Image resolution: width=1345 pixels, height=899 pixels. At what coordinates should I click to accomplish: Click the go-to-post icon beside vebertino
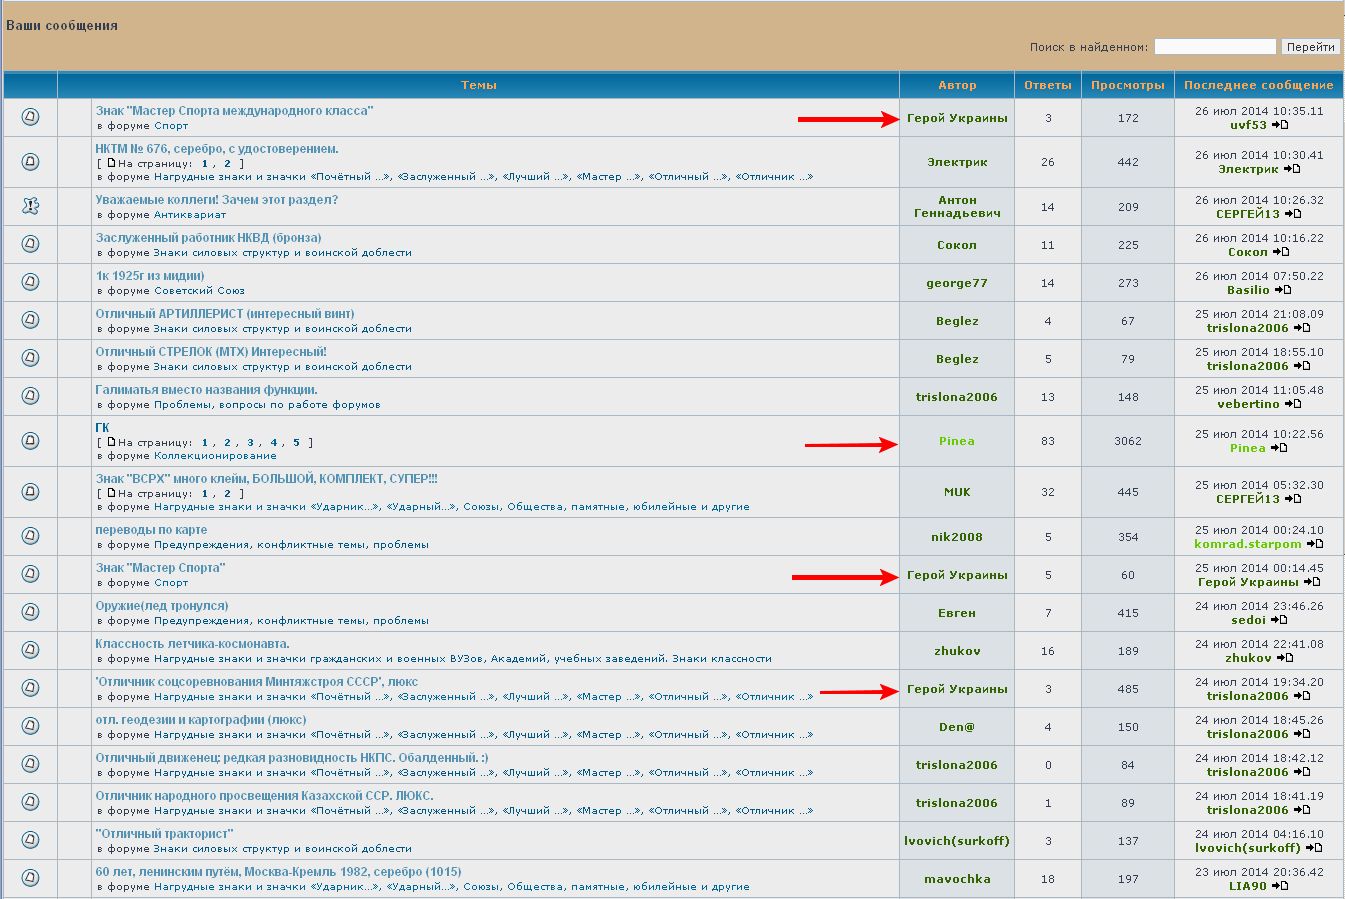click(x=1293, y=404)
